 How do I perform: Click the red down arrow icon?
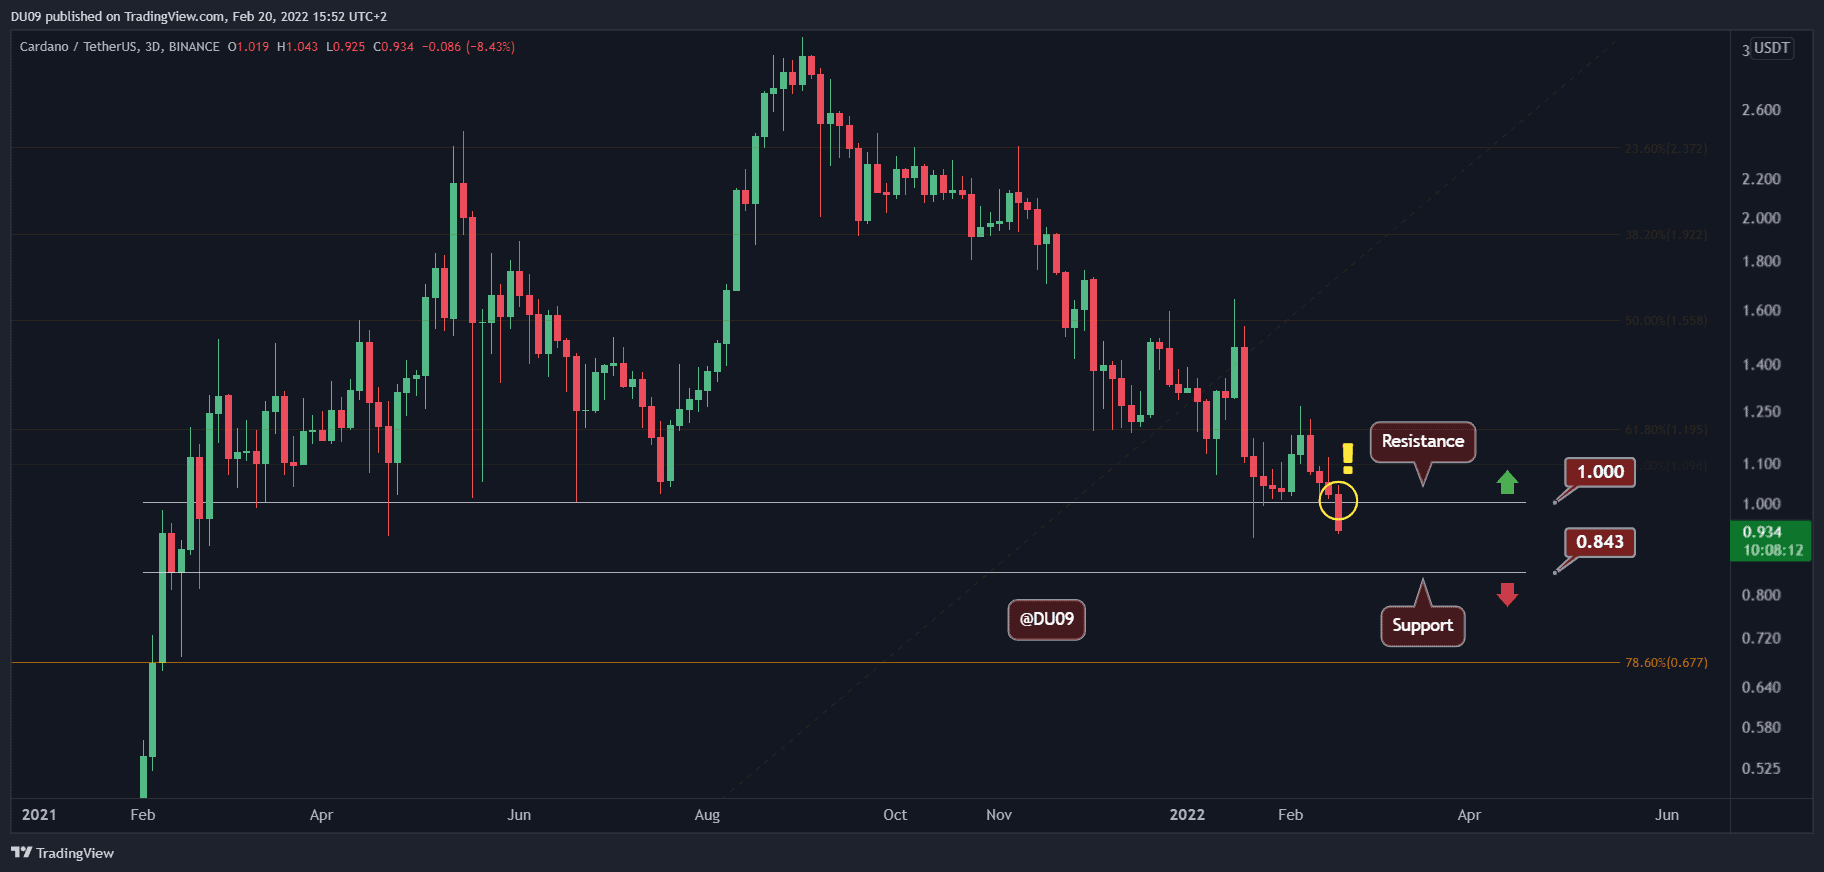click(x=1507, y=595)
